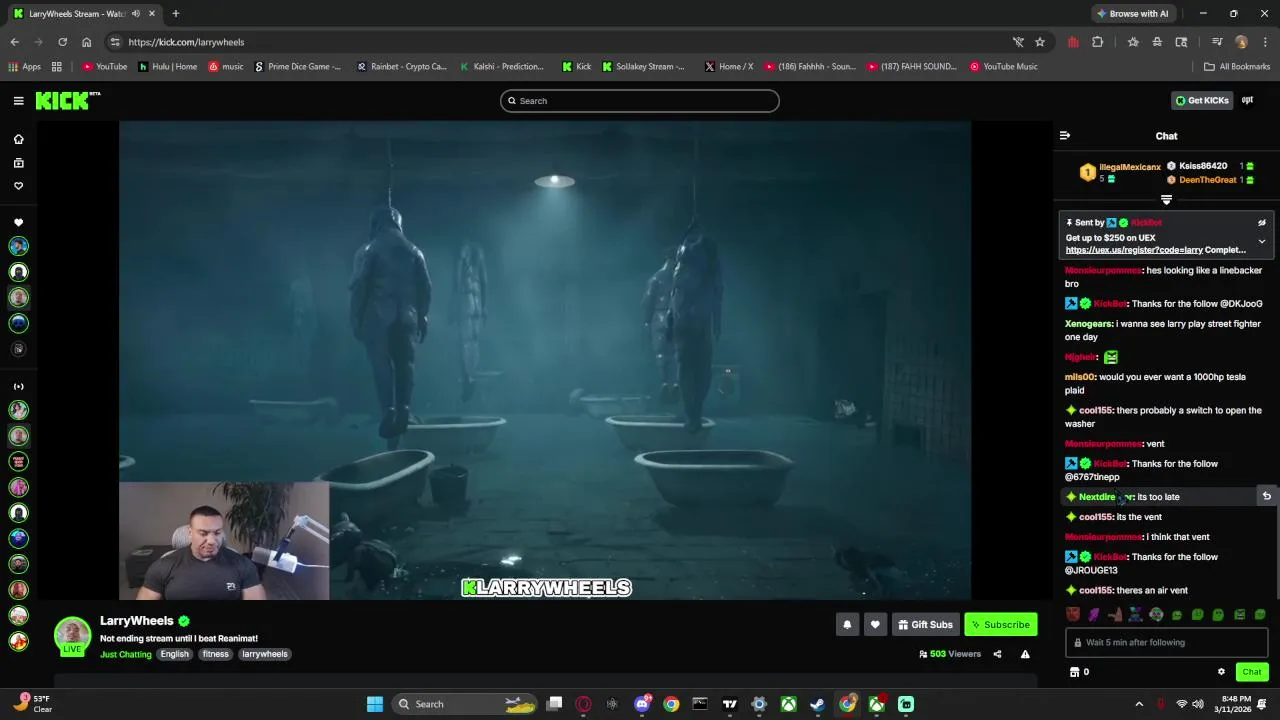The width and height of the screenshot is (1280, 720).
Task: Report stream using warning triangle icon
Action: pyautogui.click(x=1025, y=654)
